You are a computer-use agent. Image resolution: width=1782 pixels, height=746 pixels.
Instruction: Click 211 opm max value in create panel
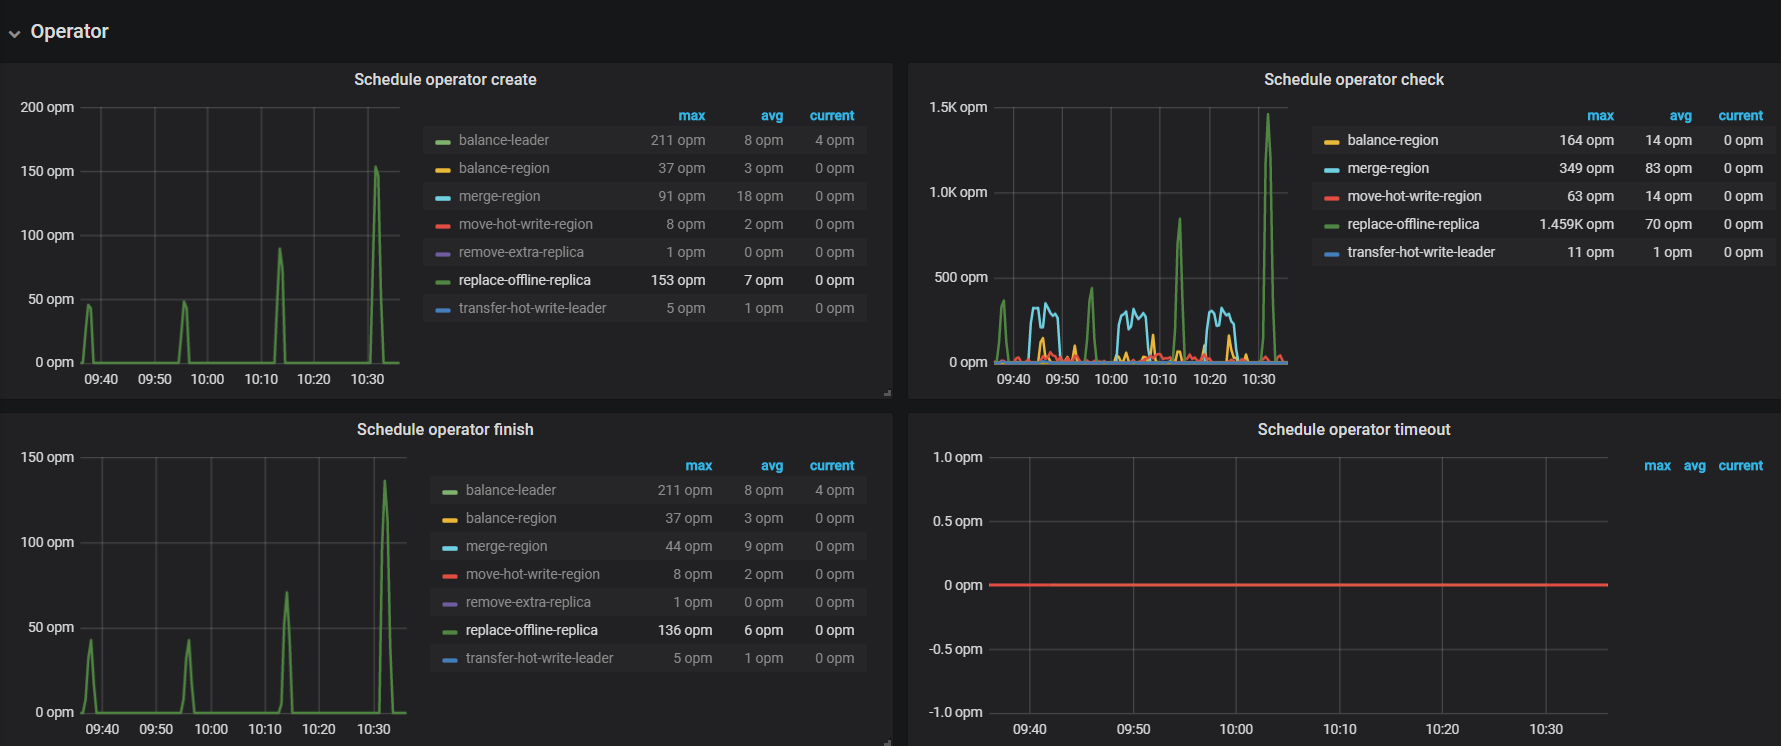click(x=678, y=140)
